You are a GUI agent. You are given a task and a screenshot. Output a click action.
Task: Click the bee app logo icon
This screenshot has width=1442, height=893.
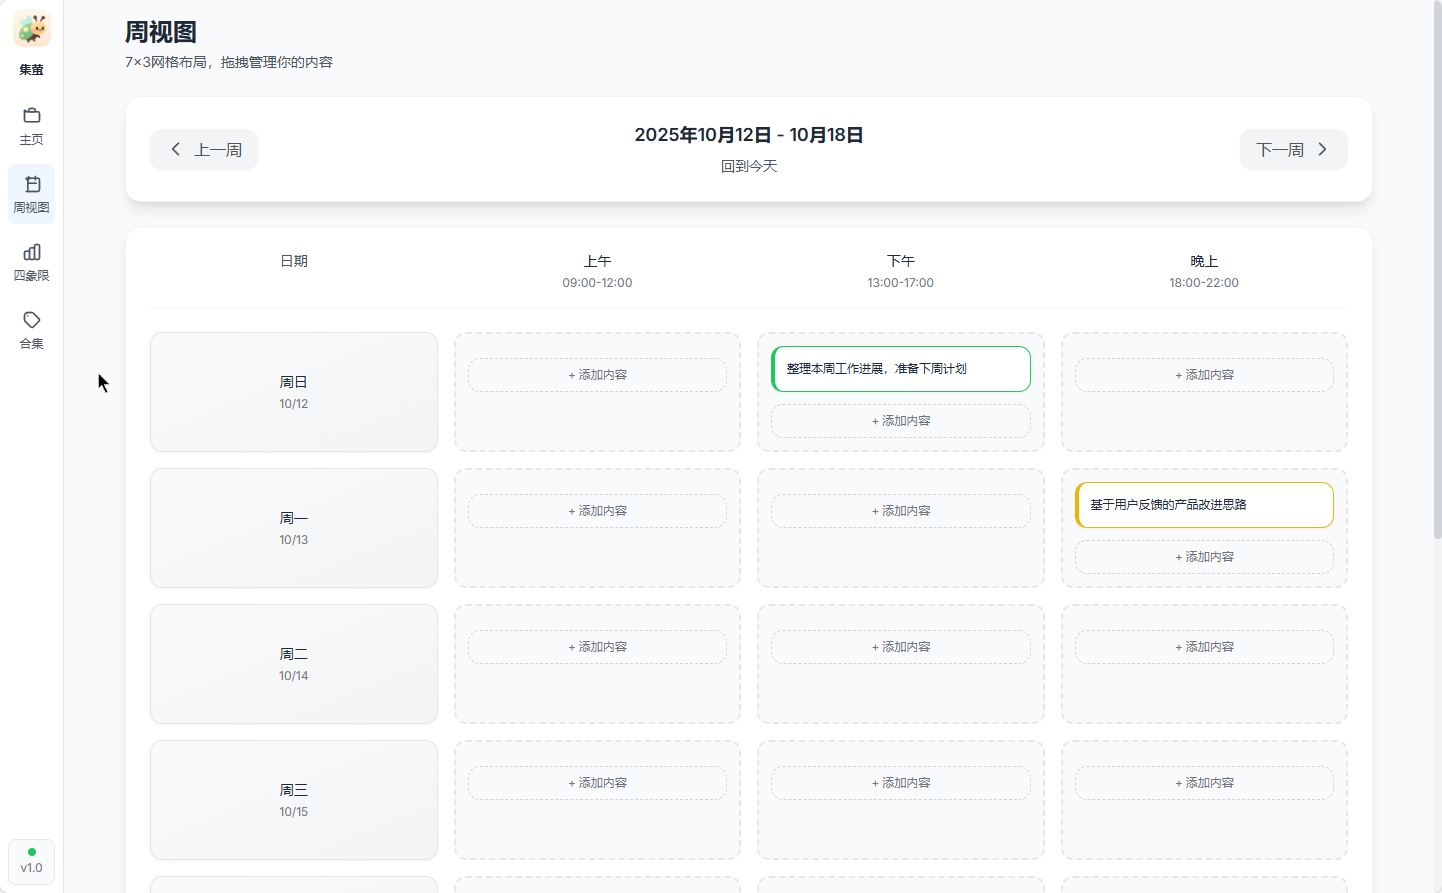point(32,29)
